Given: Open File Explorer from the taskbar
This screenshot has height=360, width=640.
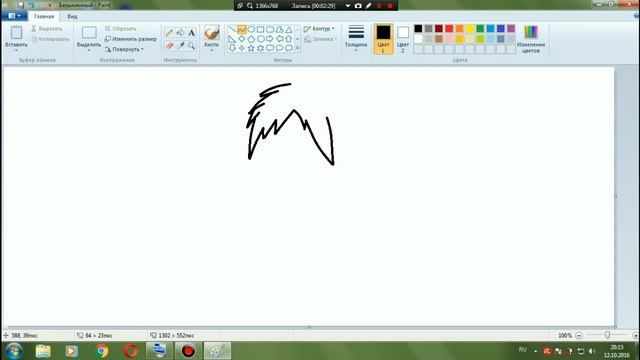Looking at the screenshot, I should coord(43,351).
